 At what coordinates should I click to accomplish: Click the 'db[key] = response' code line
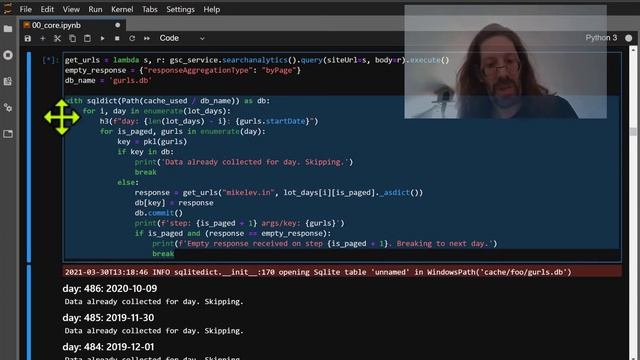point(174,203)
